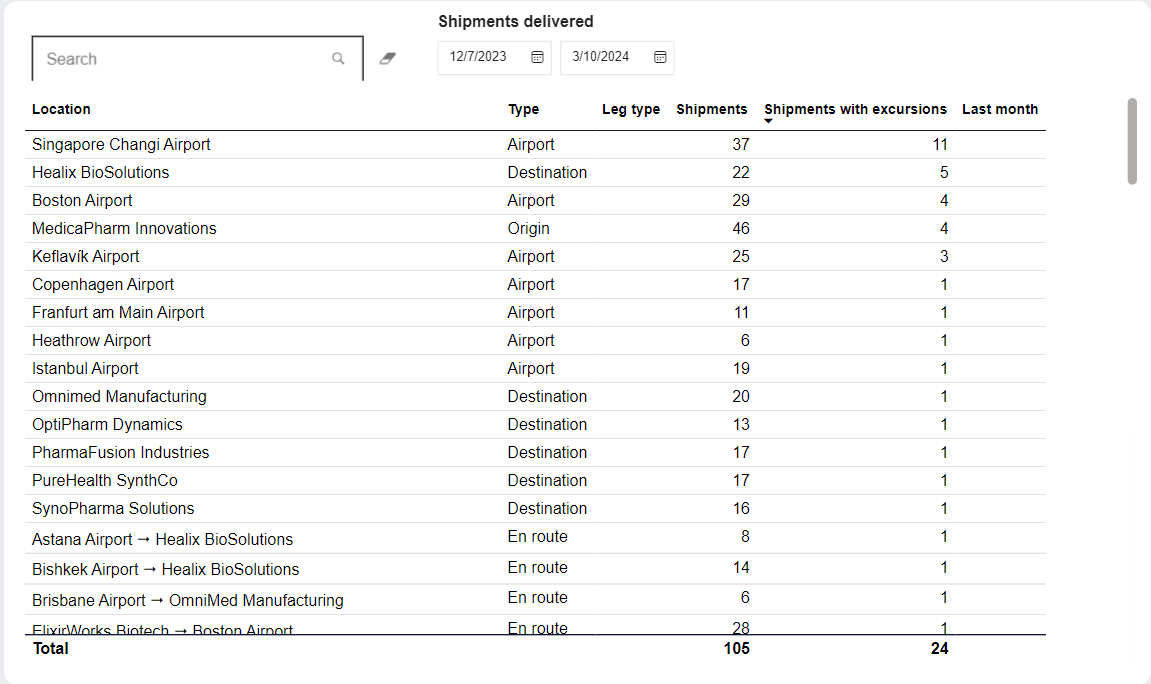Image resolution: width=1151 pixels, height=684 pixels.
Task: Select the OptiPharm Dynamics row
Action: [x=535, y=424]
